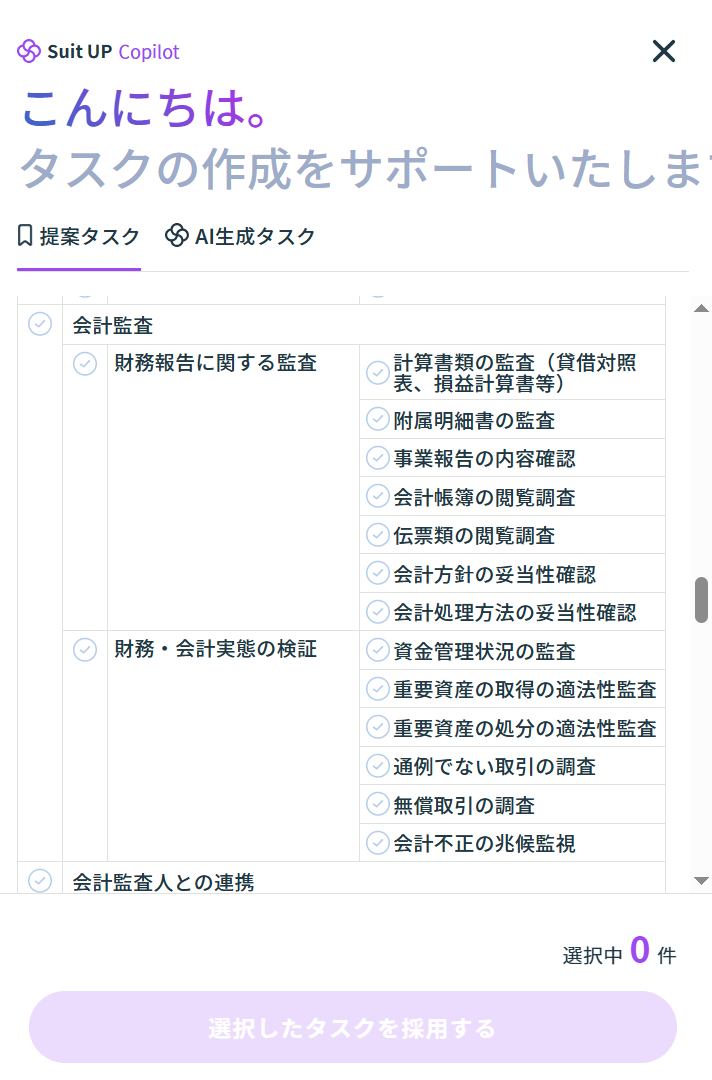Check the 会計不正の兆候監視 circle icon

377,843
